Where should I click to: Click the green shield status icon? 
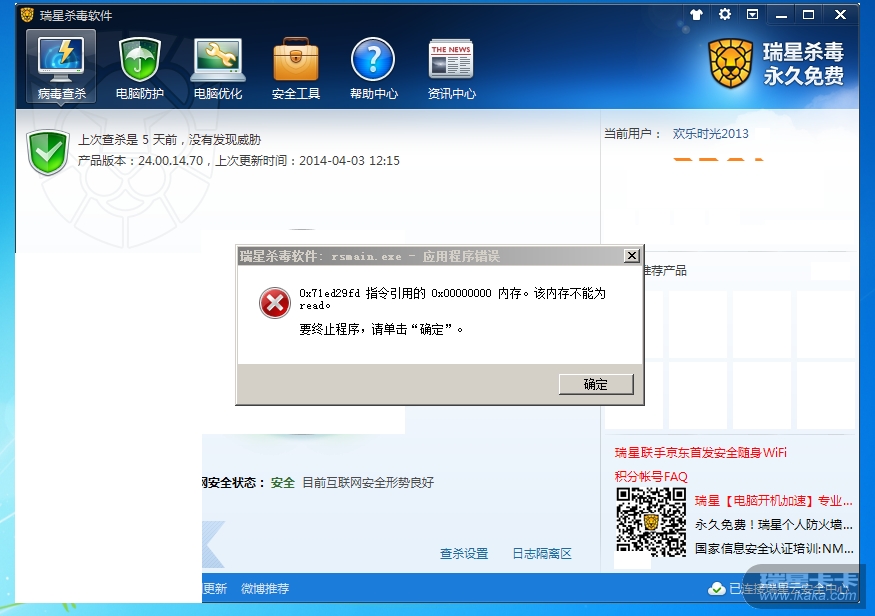(x=48, y=152)
